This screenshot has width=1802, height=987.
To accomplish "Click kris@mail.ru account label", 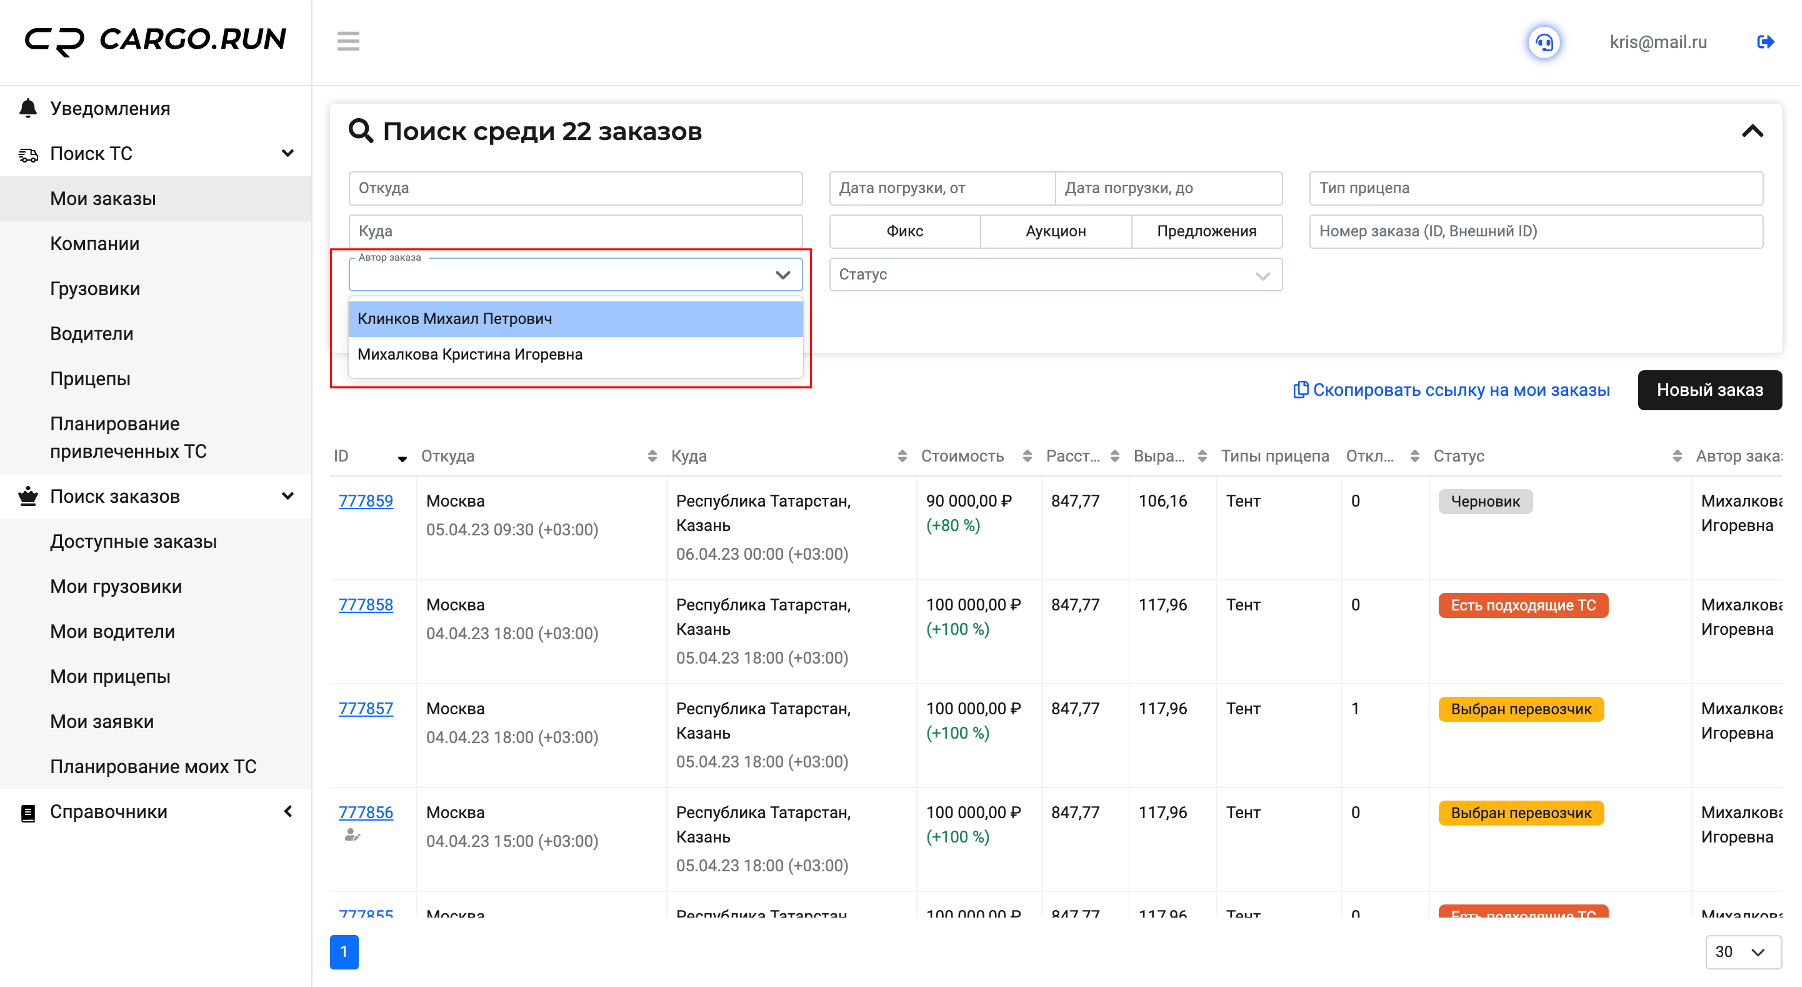I will (1658, 42).
